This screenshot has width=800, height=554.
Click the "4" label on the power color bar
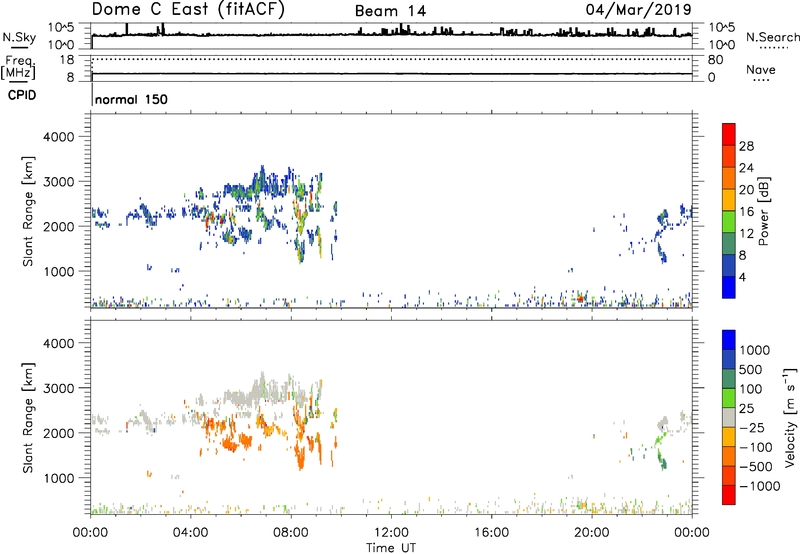(742, 277)
